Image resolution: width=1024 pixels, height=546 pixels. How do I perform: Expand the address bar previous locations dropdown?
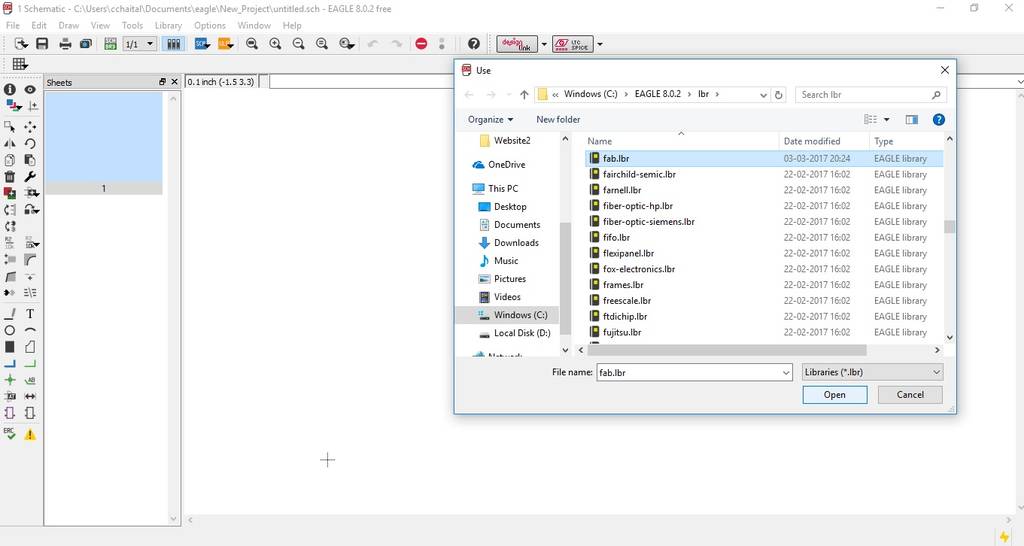(x=763, y=95)
